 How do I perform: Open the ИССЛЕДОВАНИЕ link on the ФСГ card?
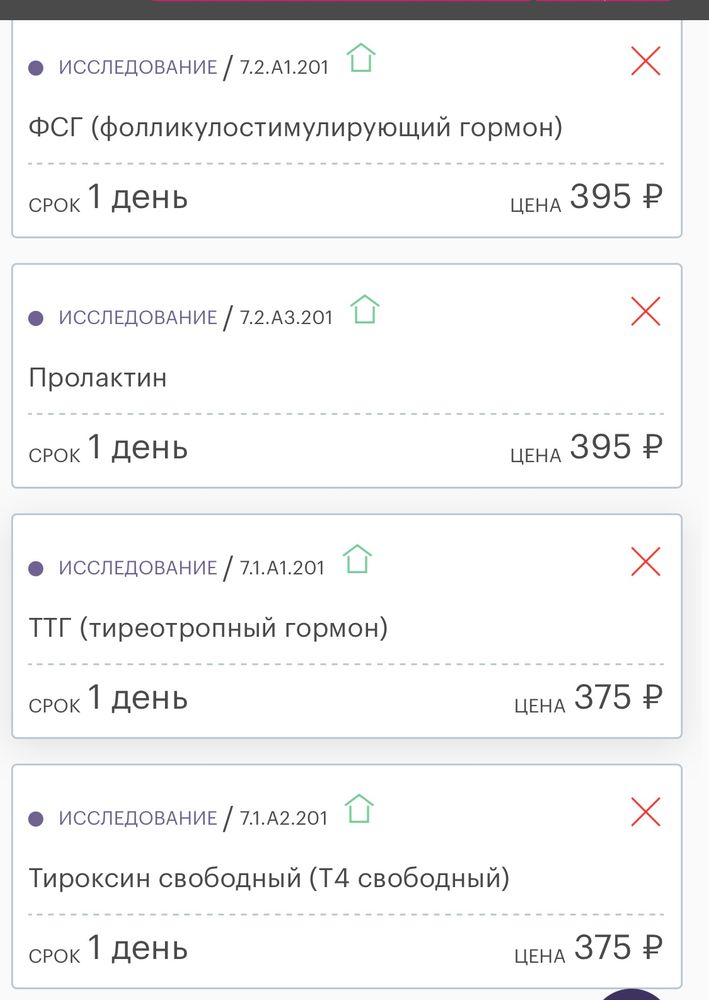coord(138,67)
